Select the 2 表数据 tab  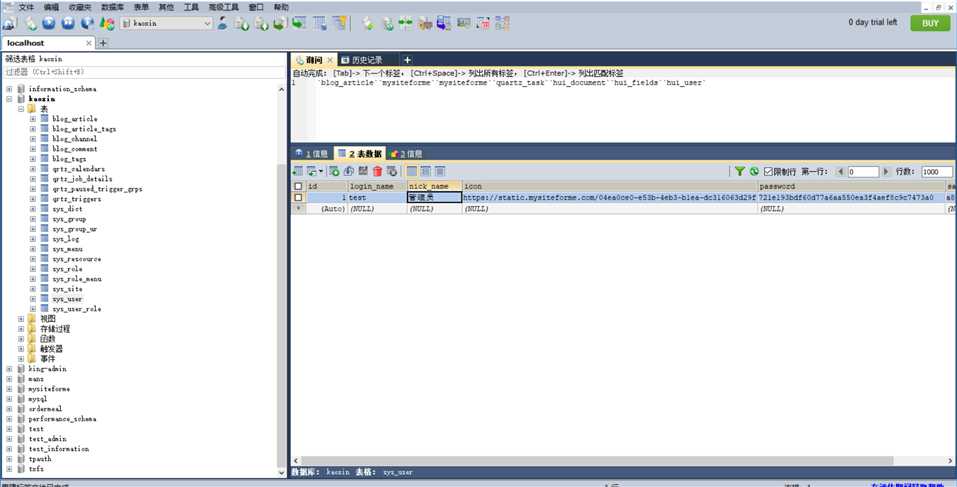360,153
